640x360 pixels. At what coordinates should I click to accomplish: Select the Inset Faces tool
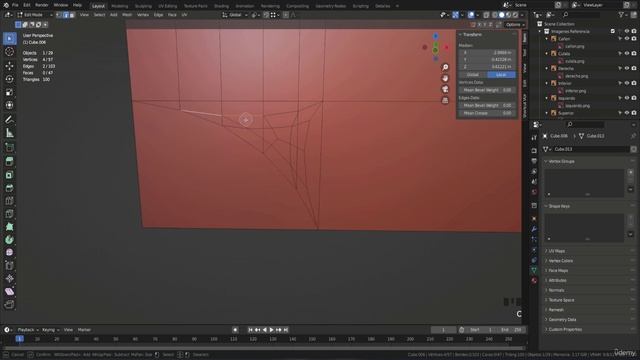click(x=9, y=175)
